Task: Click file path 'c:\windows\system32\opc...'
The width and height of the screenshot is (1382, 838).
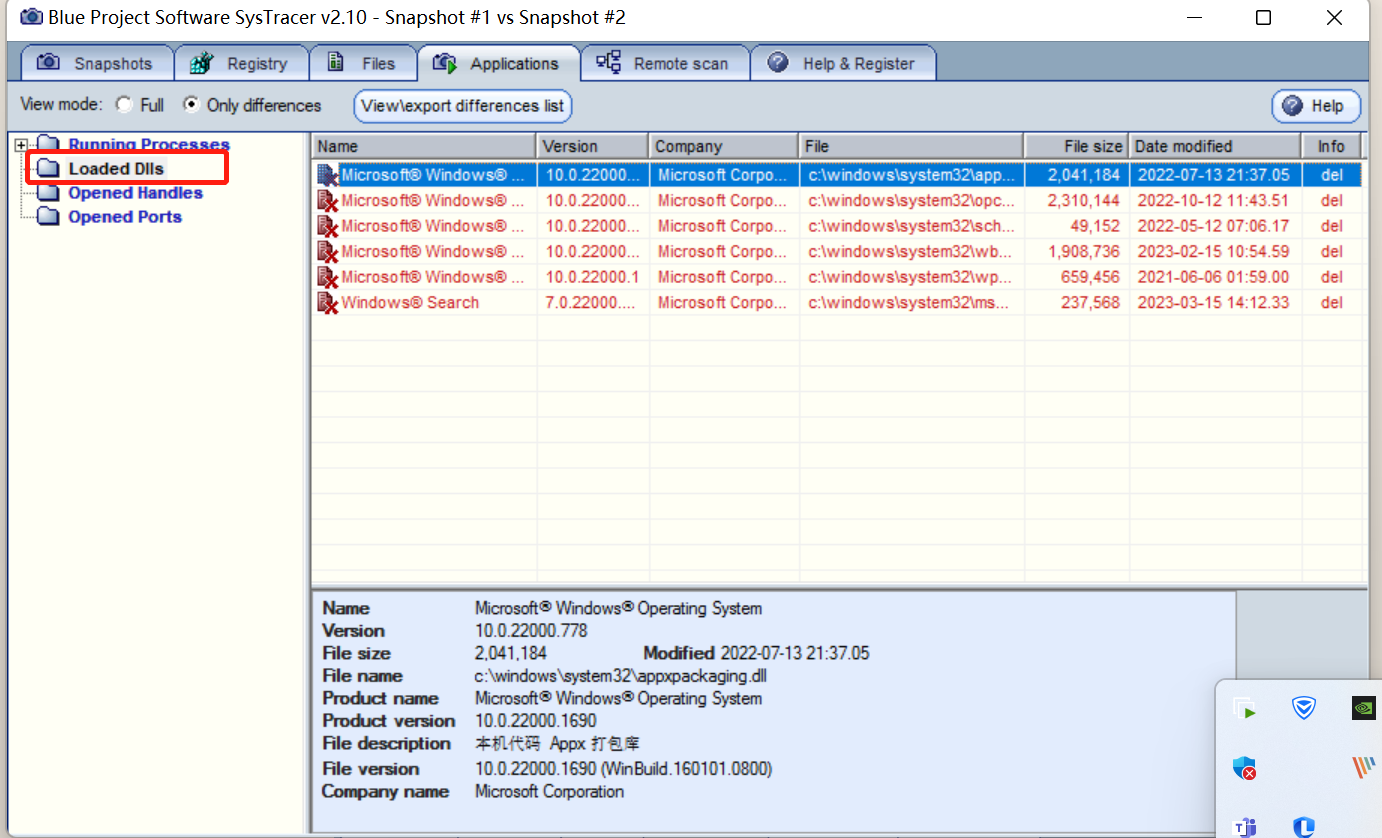Action: [x=912, y=201]
